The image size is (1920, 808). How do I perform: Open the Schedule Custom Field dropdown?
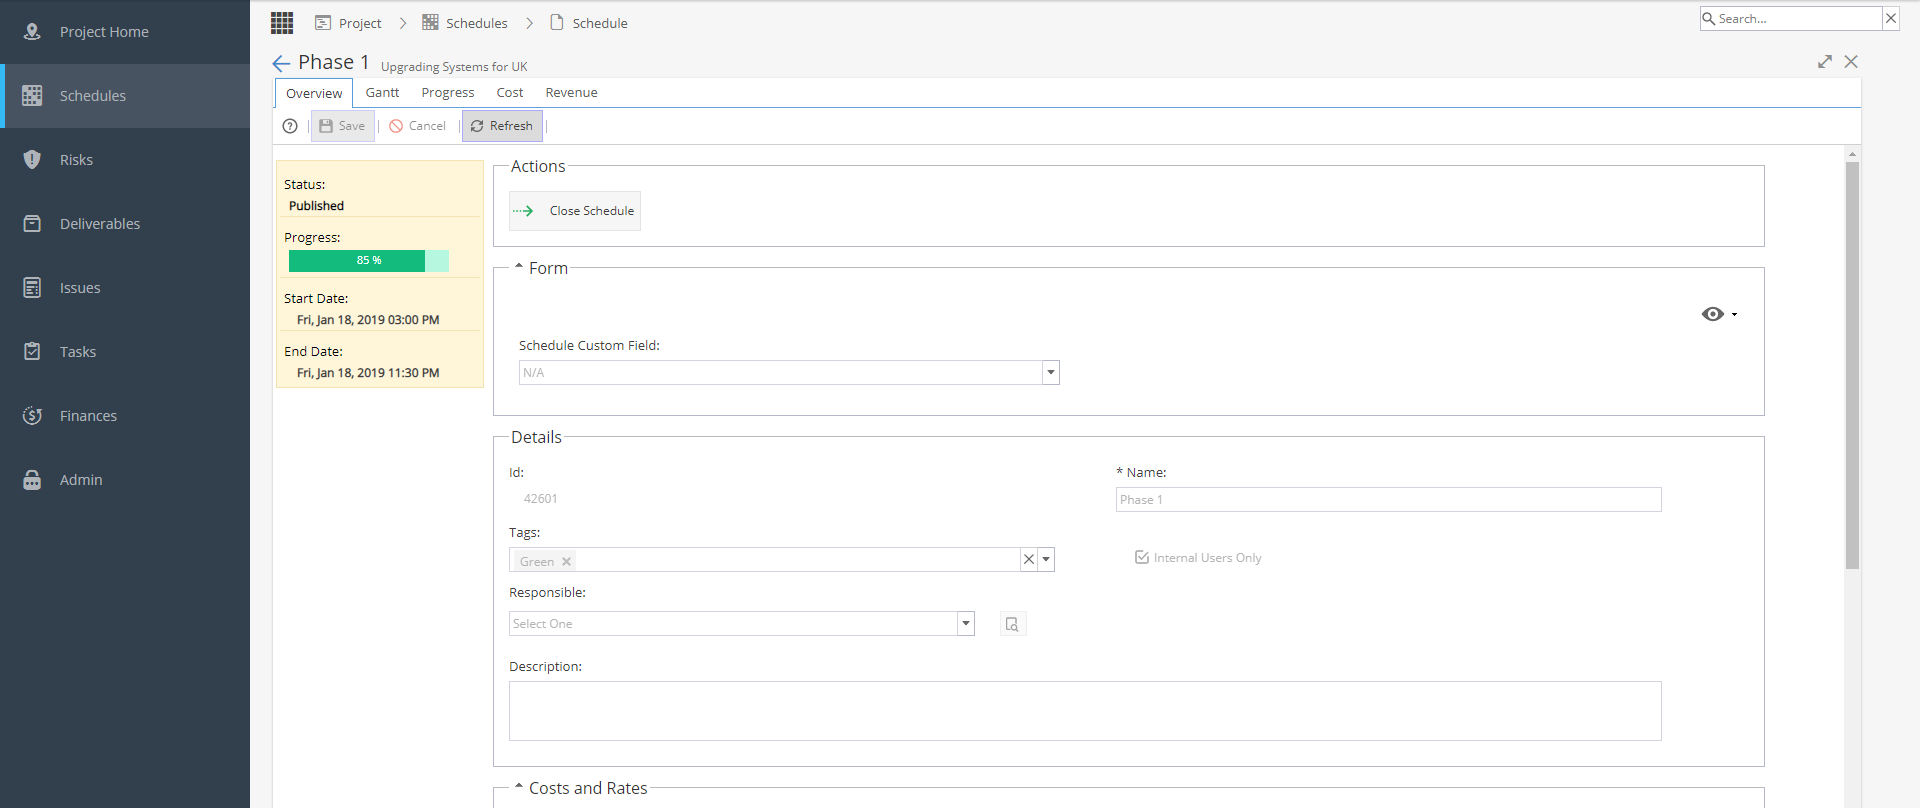pyautogui.click(x=1050, y=373)
